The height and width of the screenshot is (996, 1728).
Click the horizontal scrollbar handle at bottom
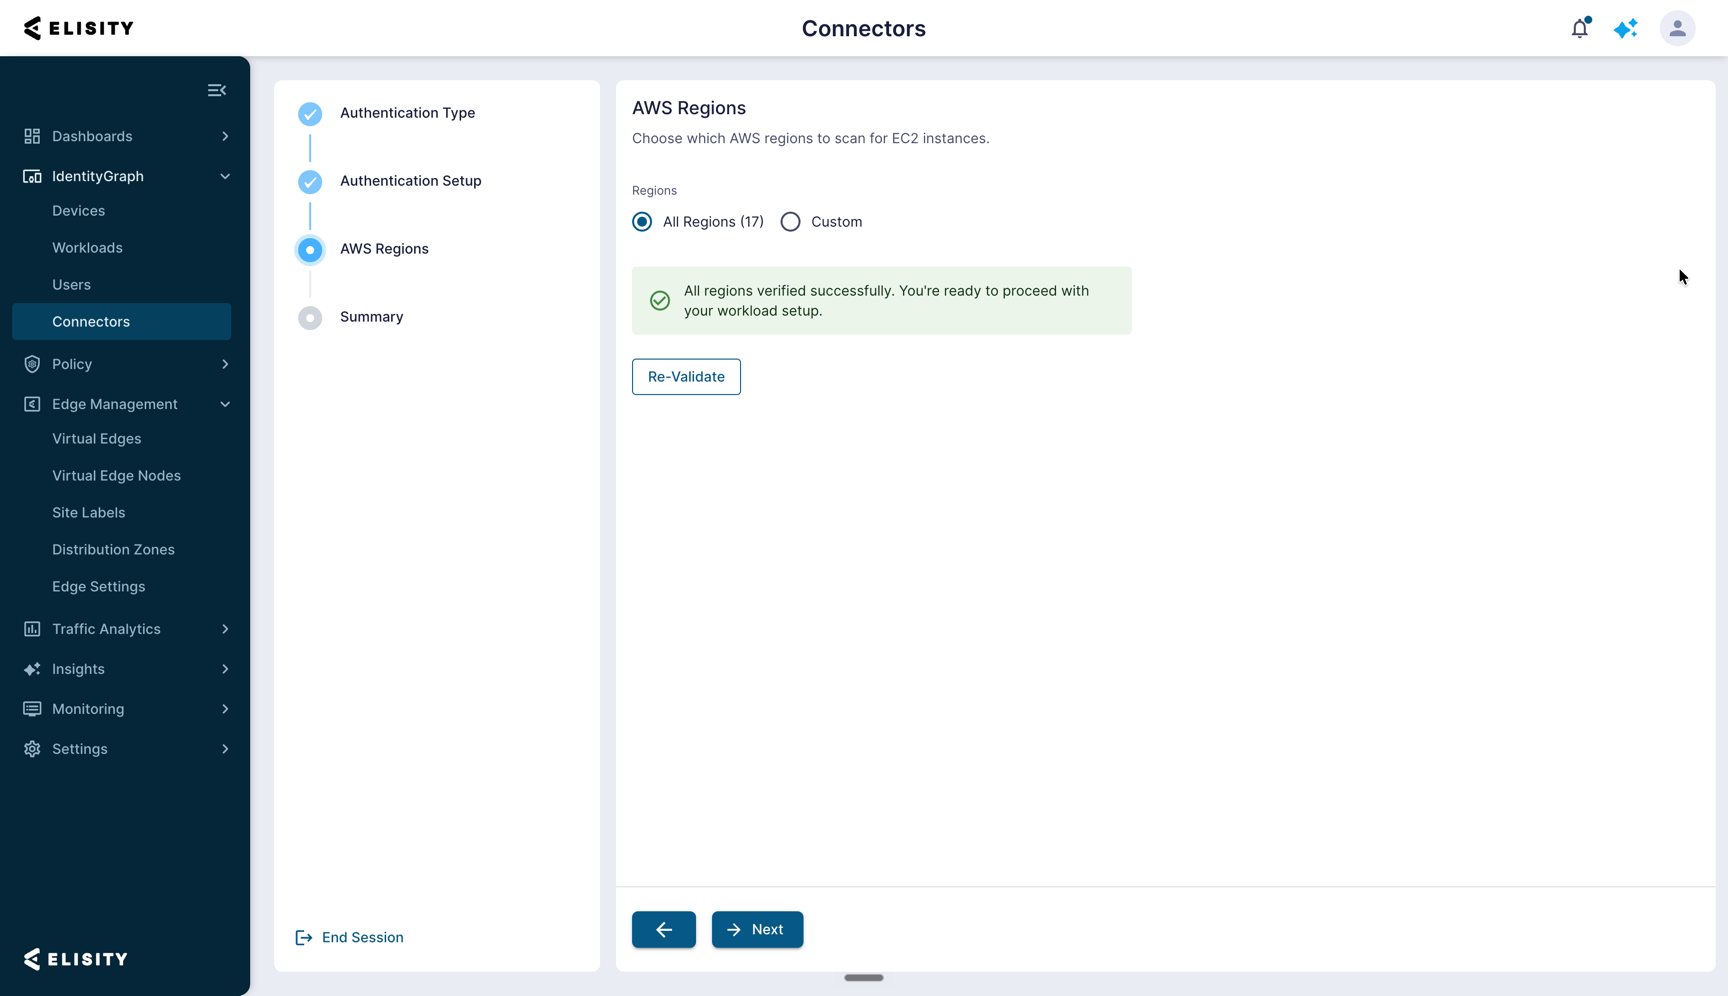coord(864,978)
